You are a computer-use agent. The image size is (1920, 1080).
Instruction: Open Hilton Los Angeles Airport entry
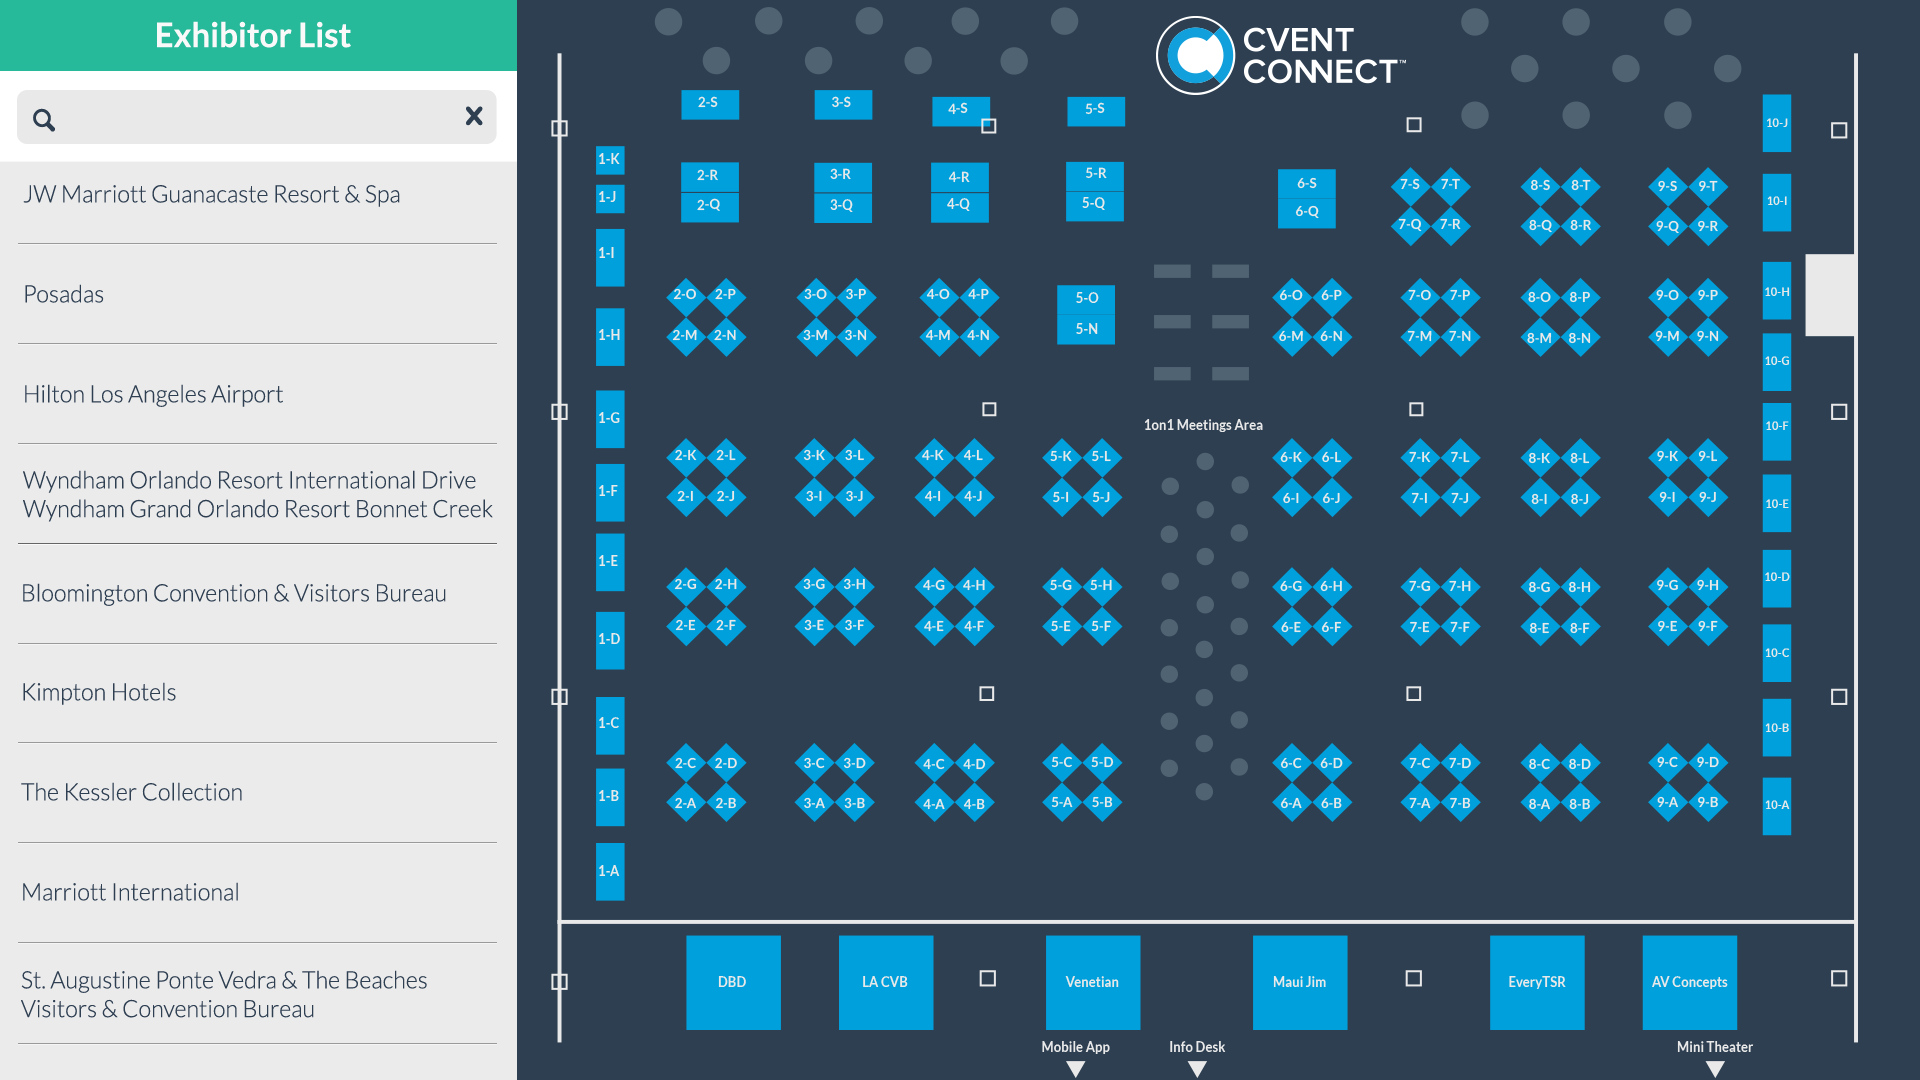coord(257,394)
